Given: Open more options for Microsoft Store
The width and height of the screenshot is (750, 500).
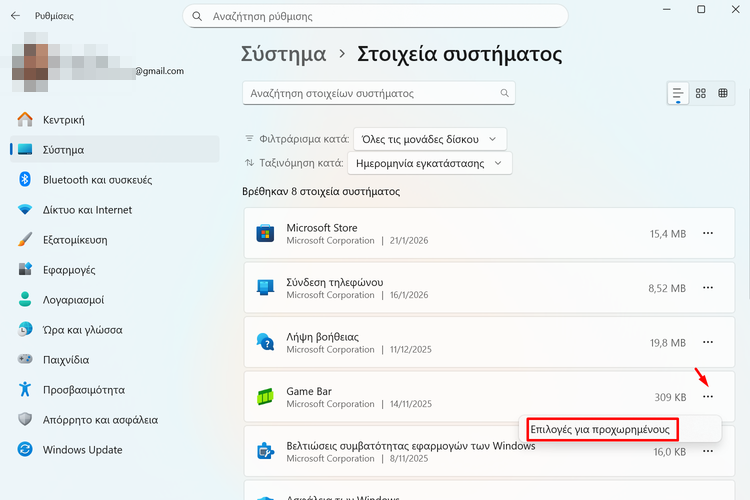Looking at the screenshot, I should 708,233.
